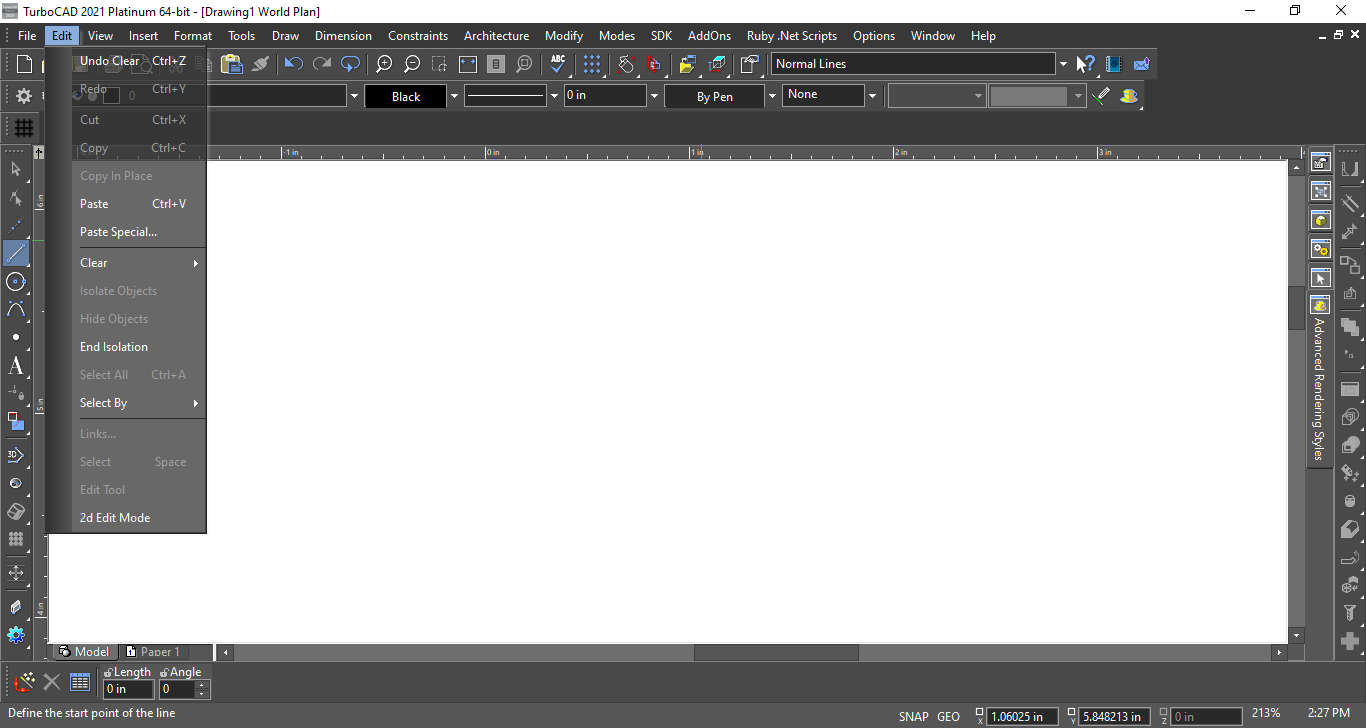Expand the Clear submenu
Image resolution: width=1366 pixels, height=728 pixels.
tap(140, 263)
